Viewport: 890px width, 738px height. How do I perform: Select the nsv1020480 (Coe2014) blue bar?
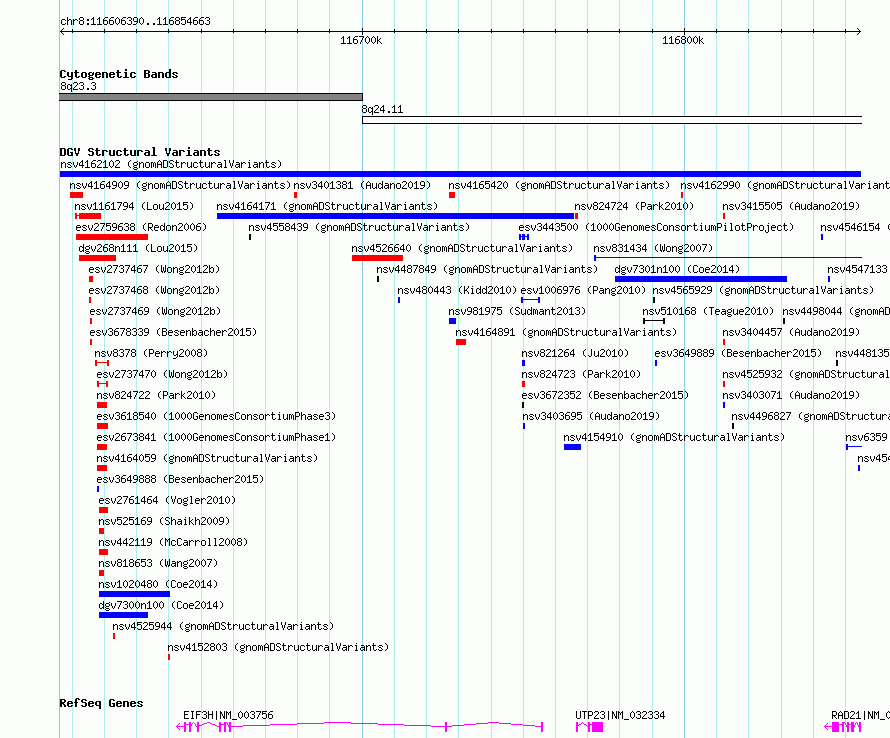(134, 594)
